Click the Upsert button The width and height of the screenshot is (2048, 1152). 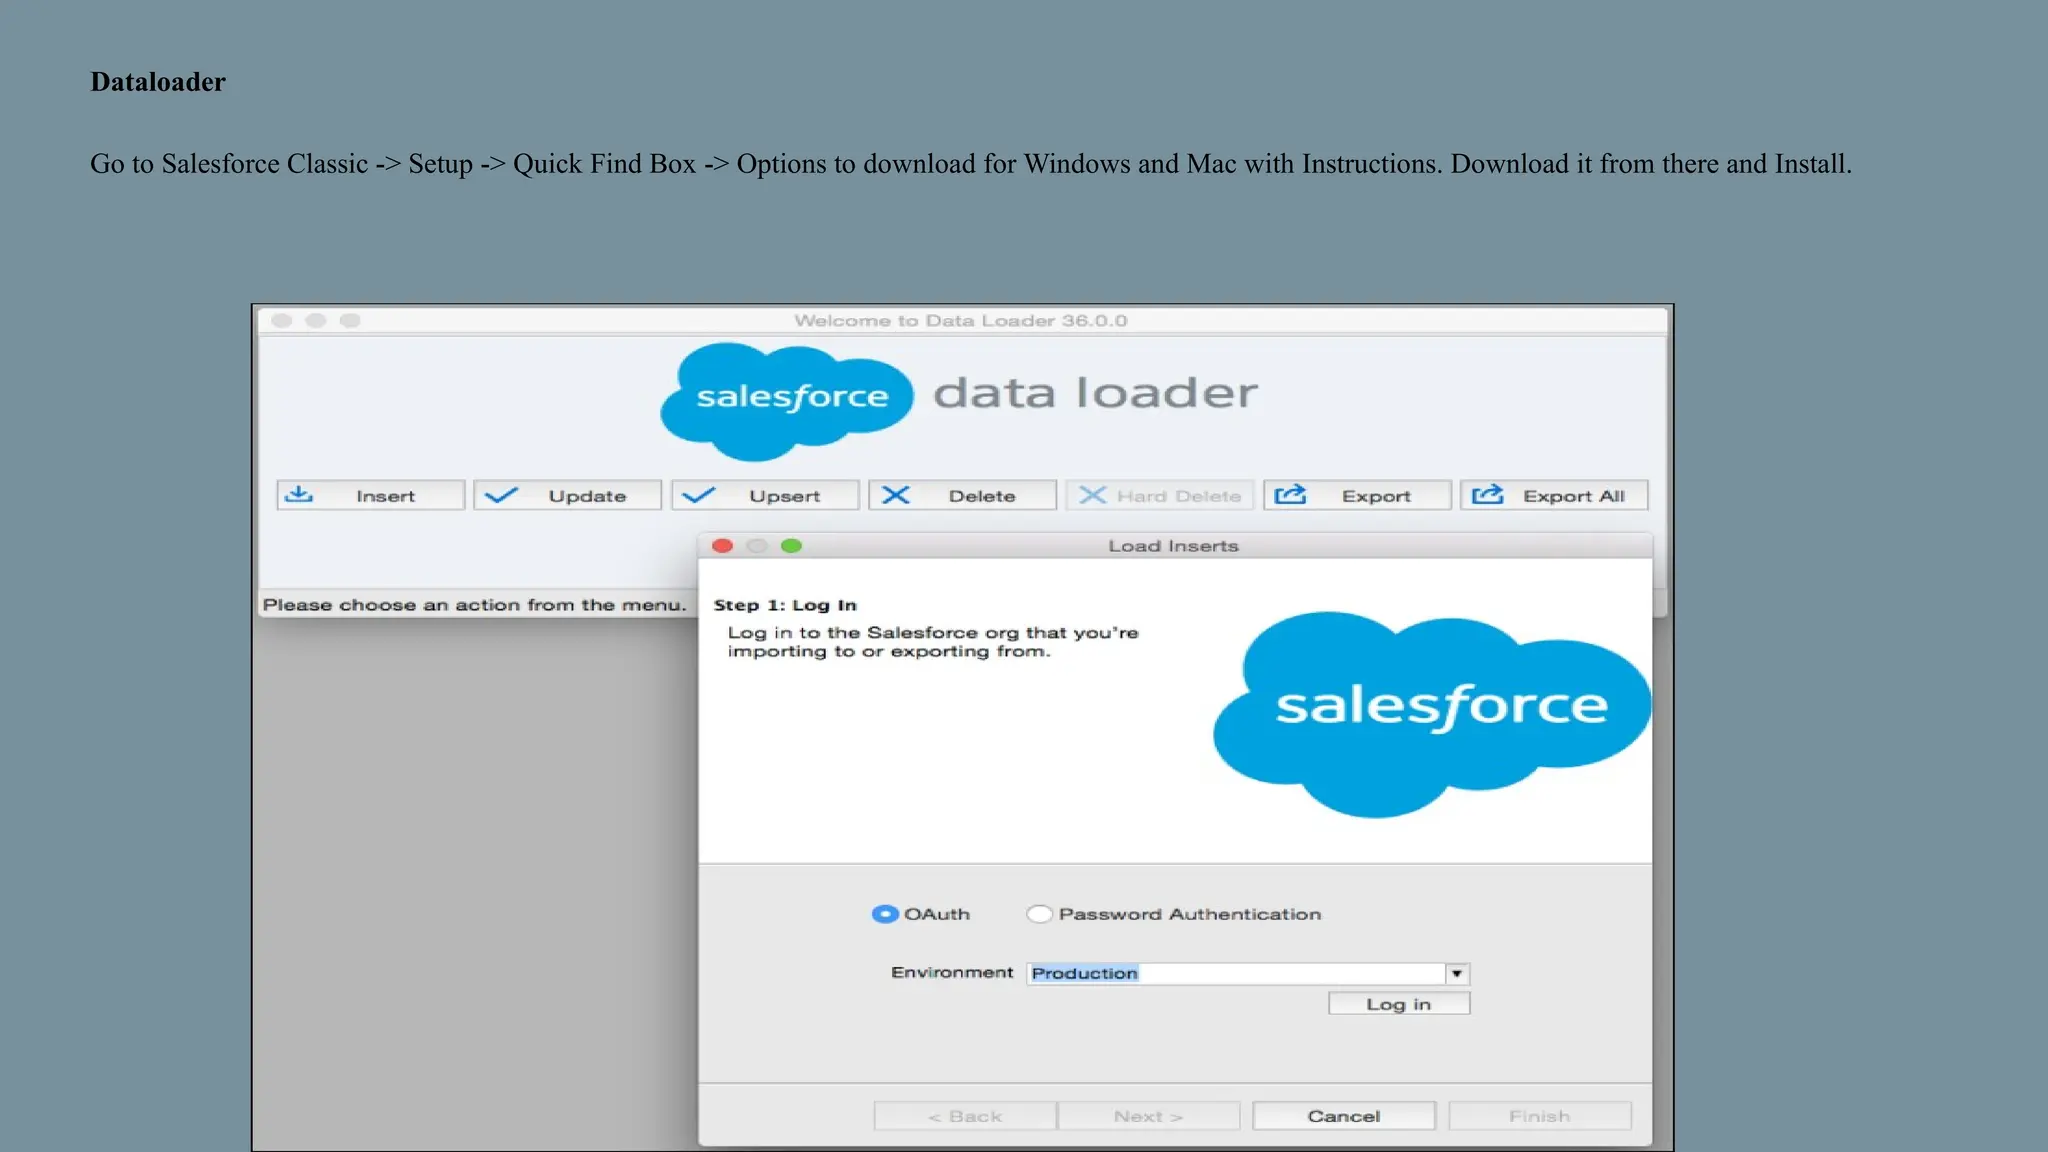[x=765, y=495]
